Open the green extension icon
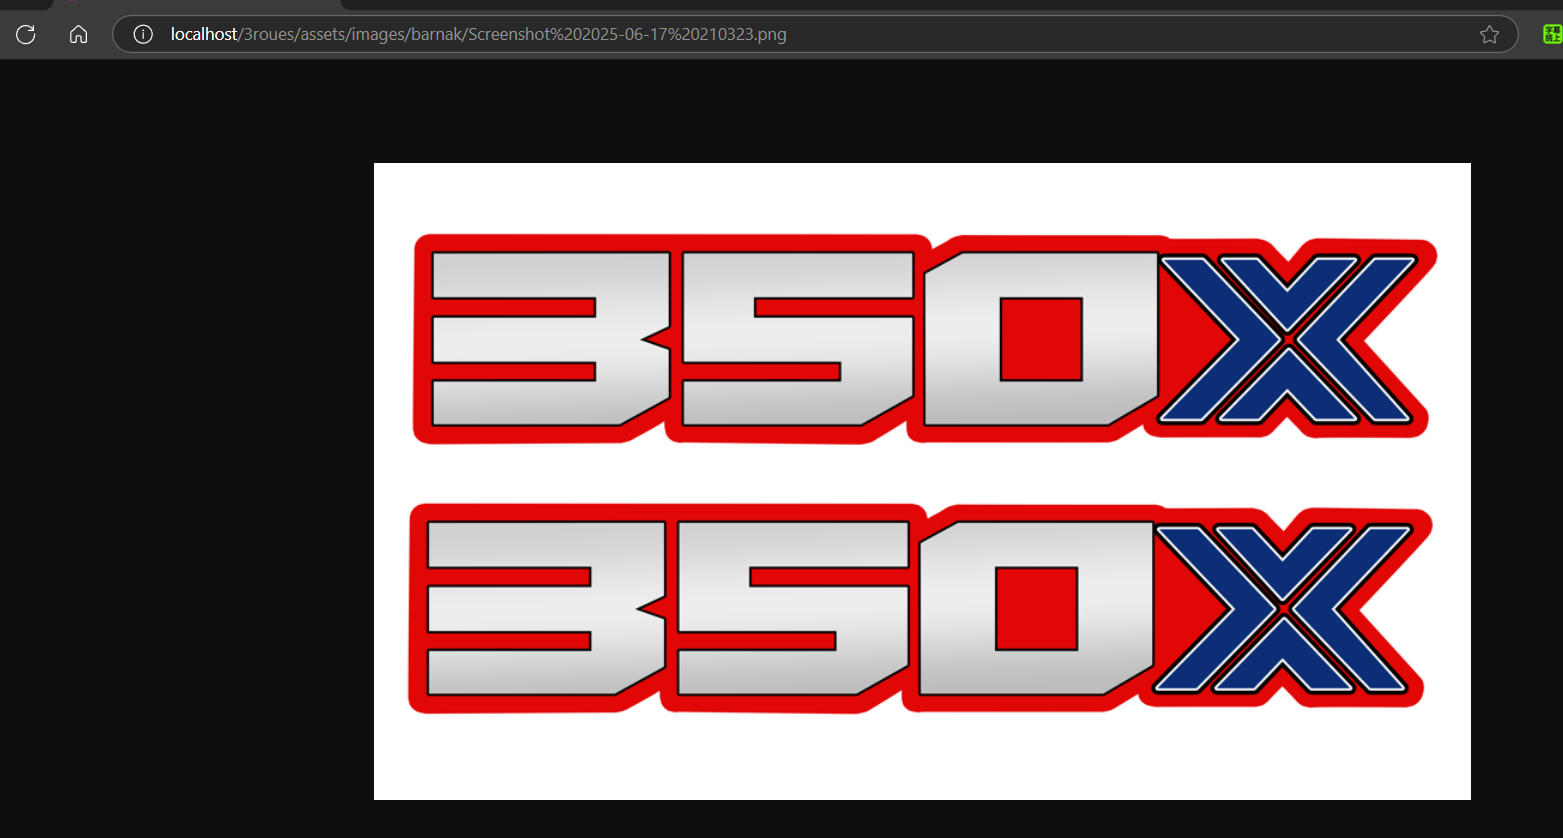Image resolution: width=1563 pixels, height=838 pixels. 1551,35
